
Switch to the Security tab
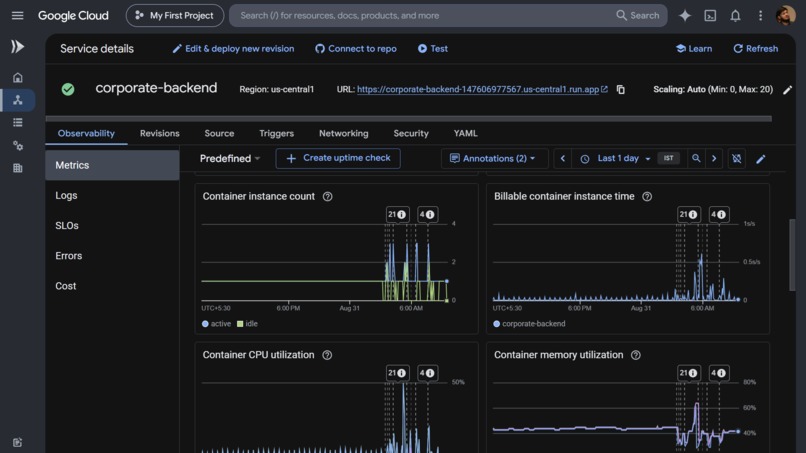pyautogui.click(x=411, y=134)
